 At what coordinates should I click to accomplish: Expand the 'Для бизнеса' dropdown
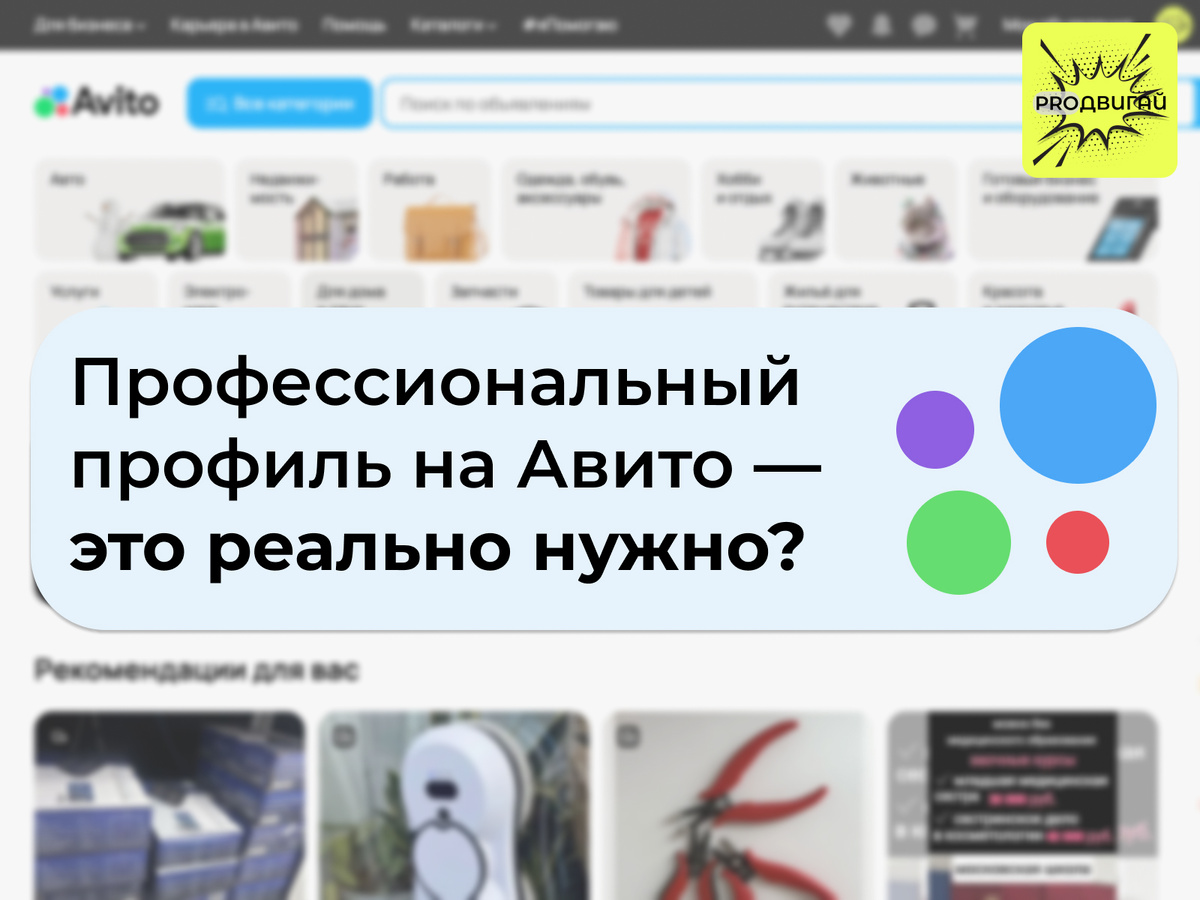[x=89, y=25]
